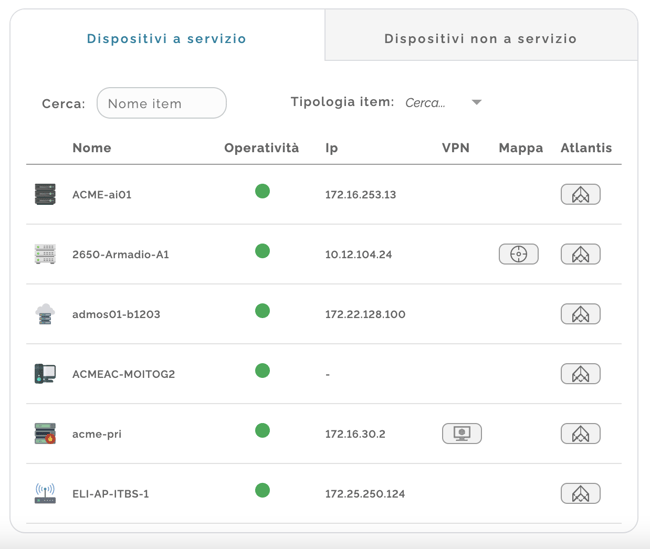Select the device name ELI-AP-ITBS-1
Viewport: 650px width, 549px height.
[111, 493]
